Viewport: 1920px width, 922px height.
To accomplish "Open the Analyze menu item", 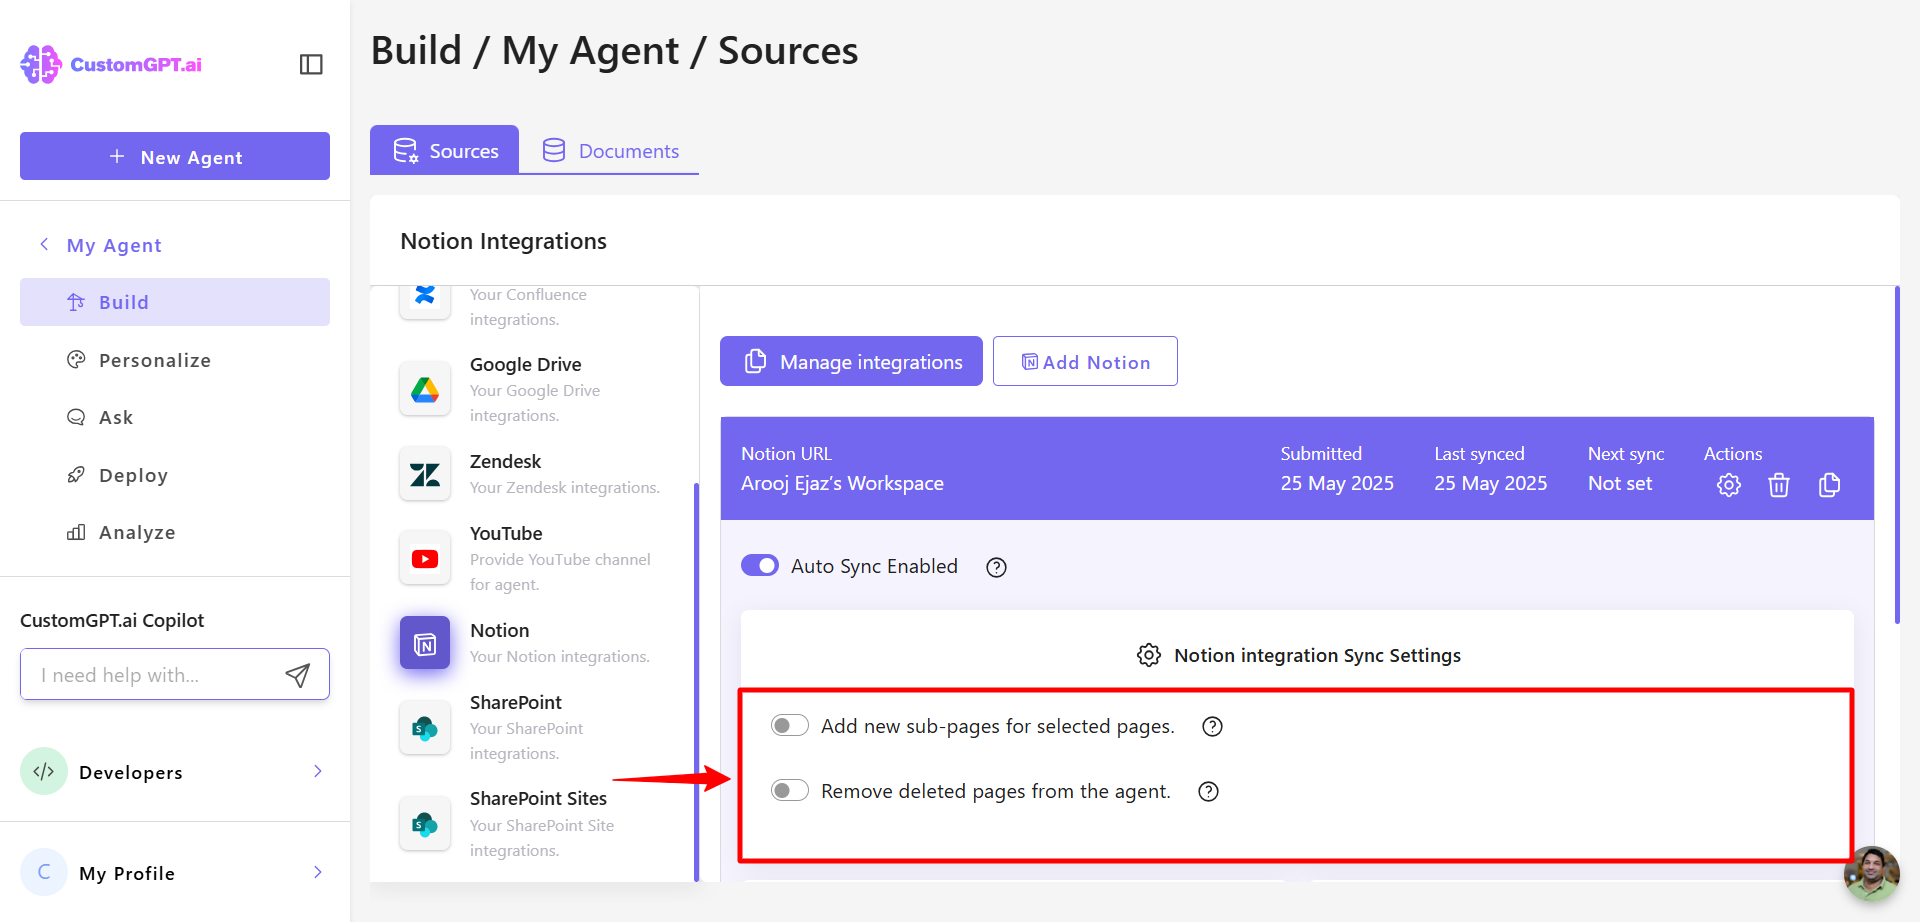I will pos(175,532).
